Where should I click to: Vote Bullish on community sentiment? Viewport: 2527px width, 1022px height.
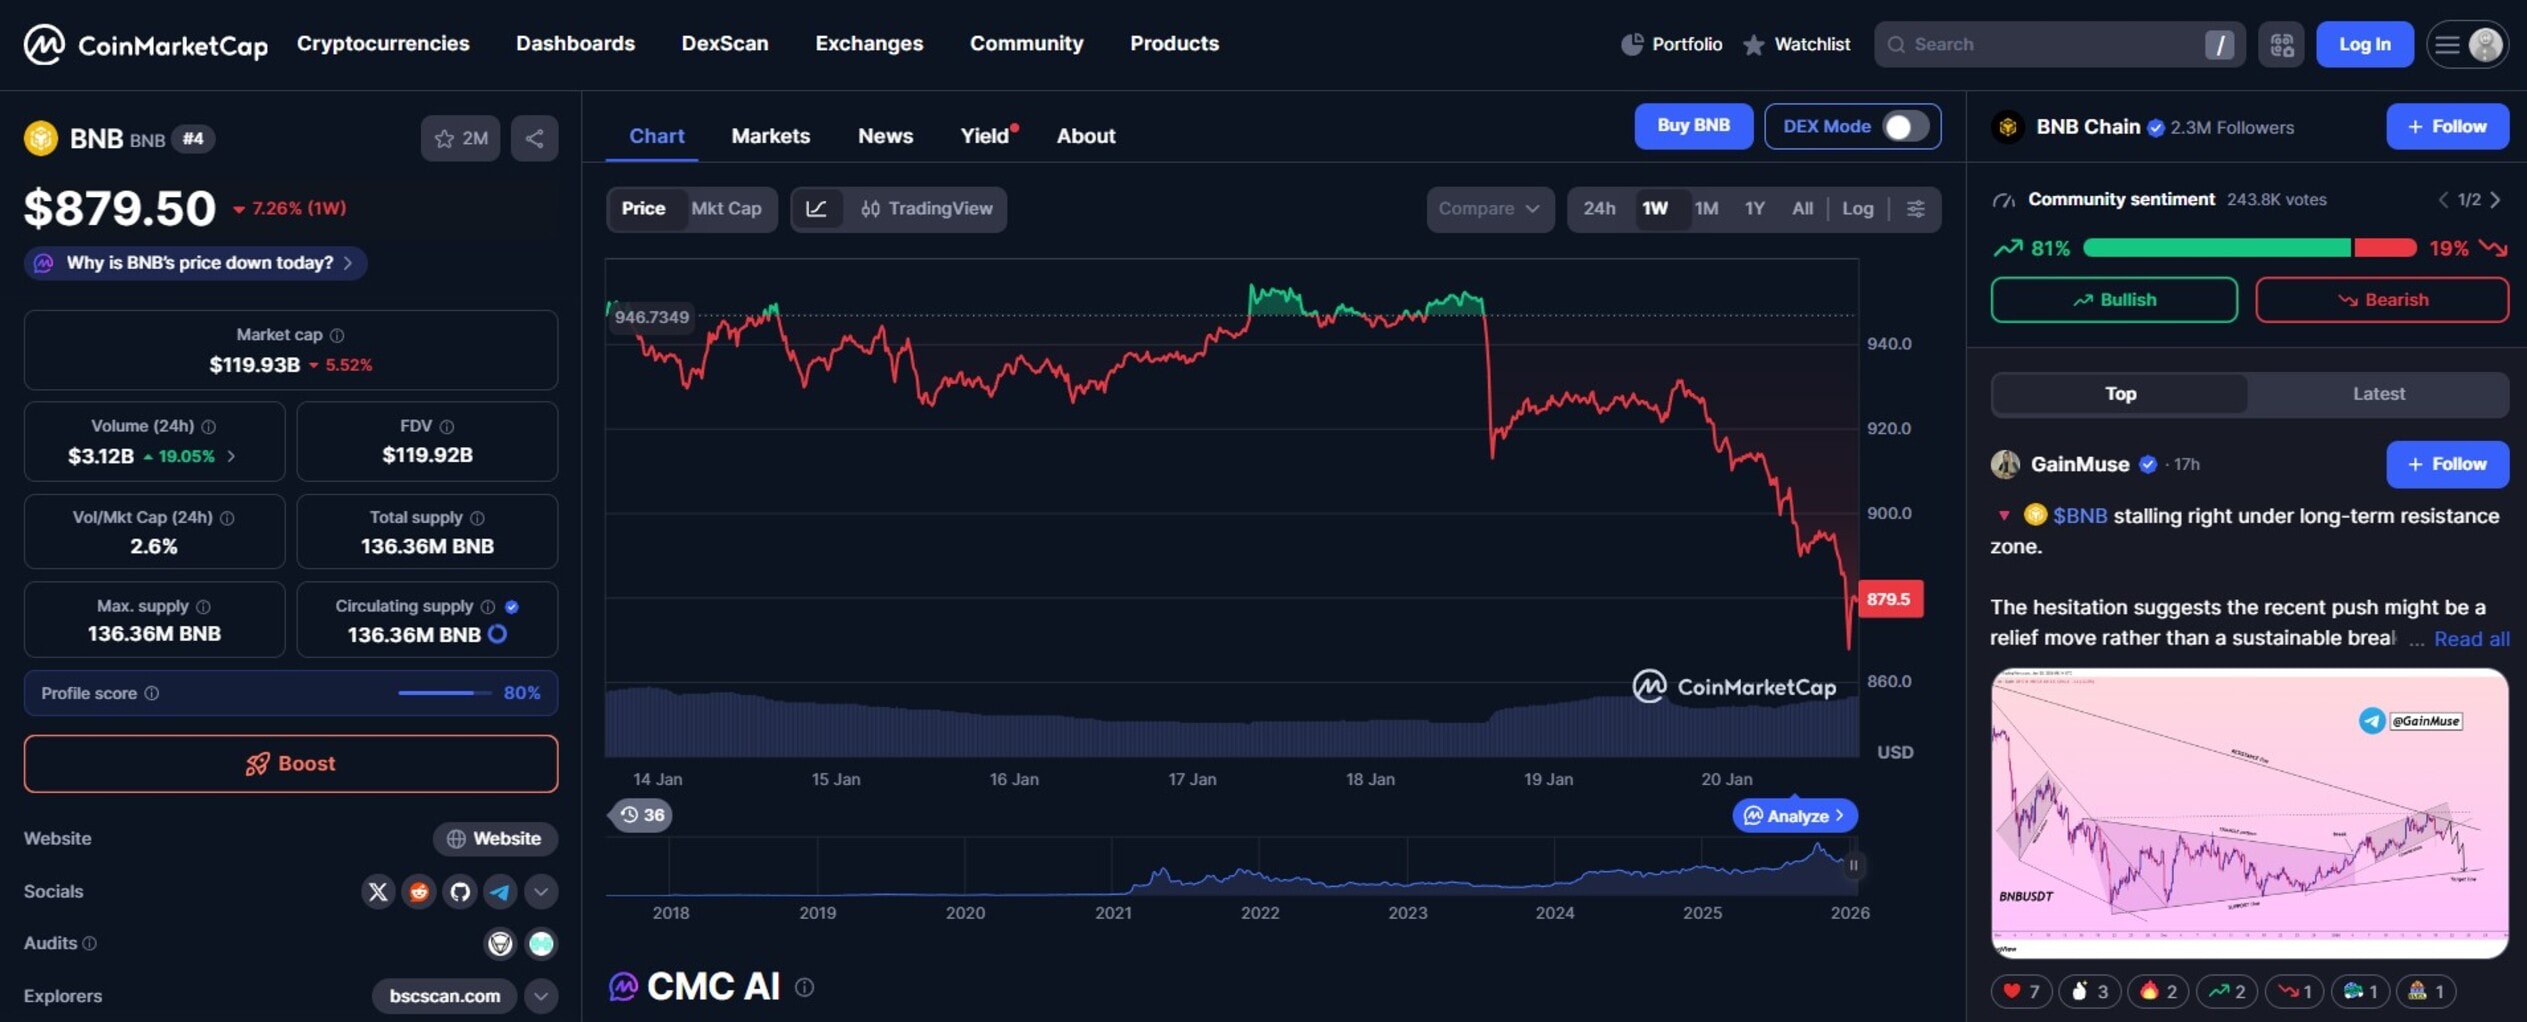click(2113, 299)
